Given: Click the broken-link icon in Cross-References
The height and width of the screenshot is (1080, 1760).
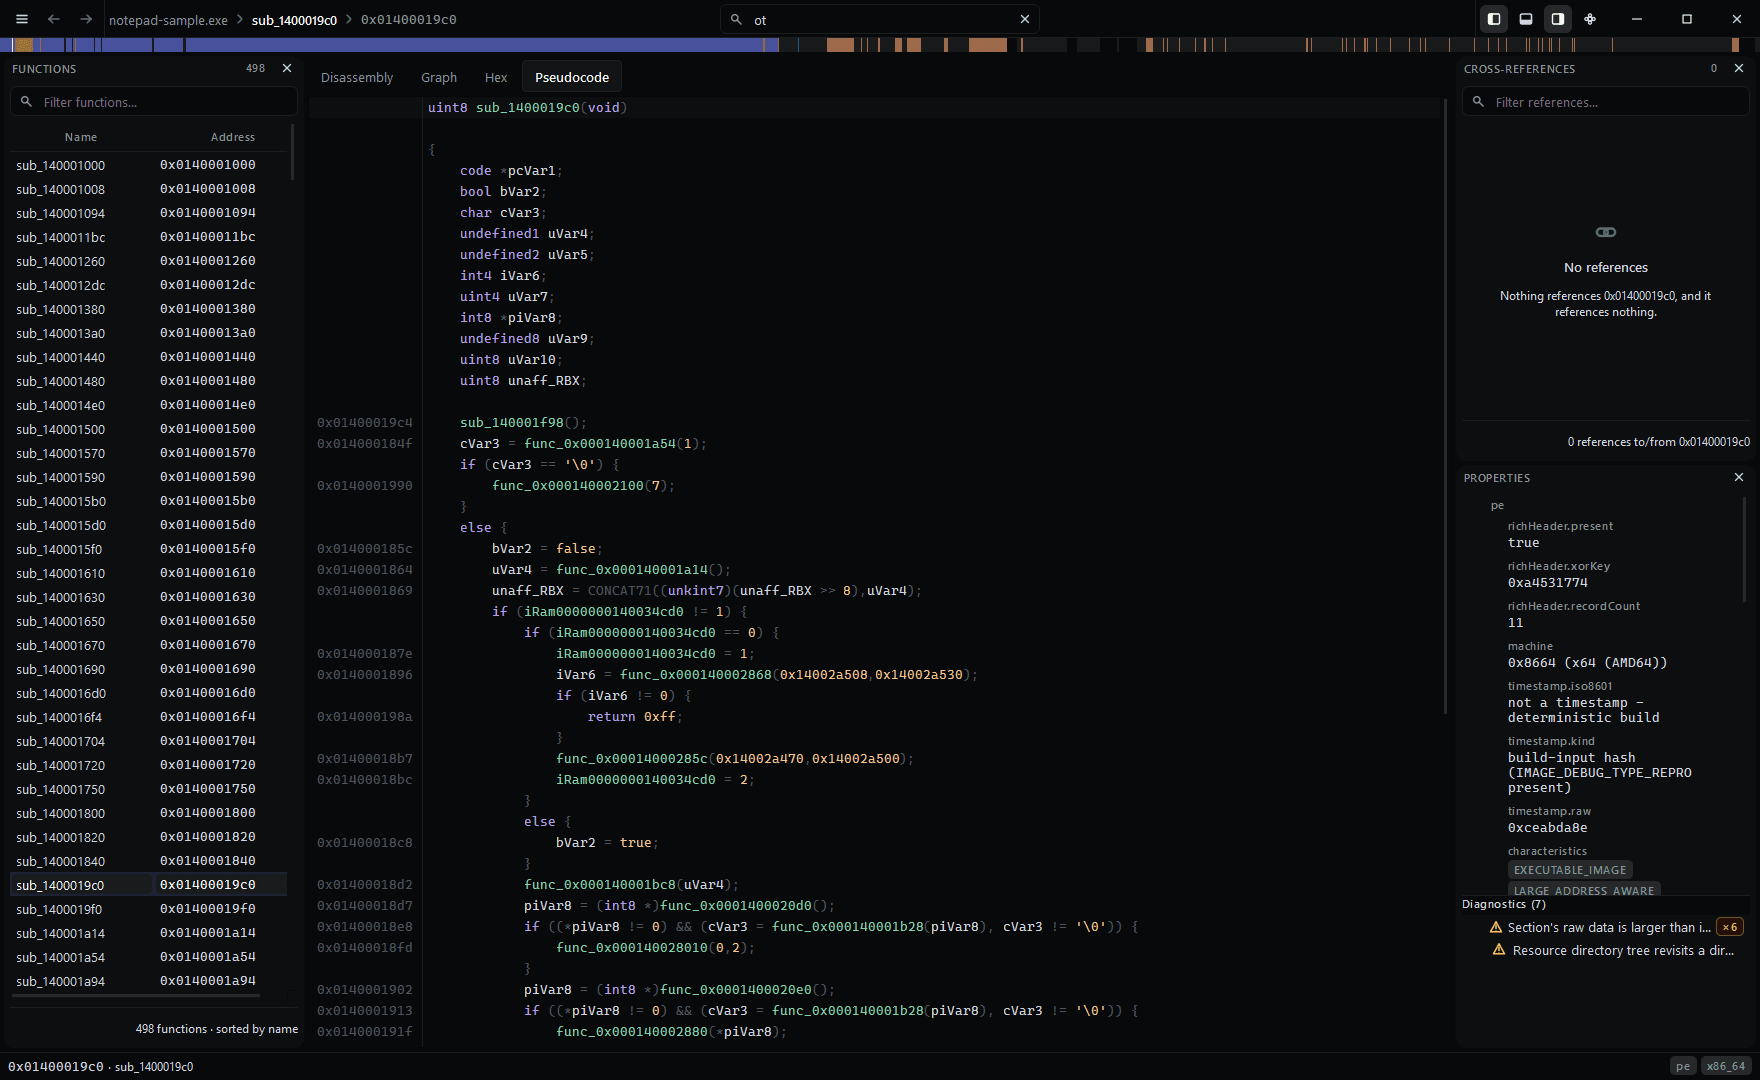Looking at the screenshot, I should click(1605, 232).
